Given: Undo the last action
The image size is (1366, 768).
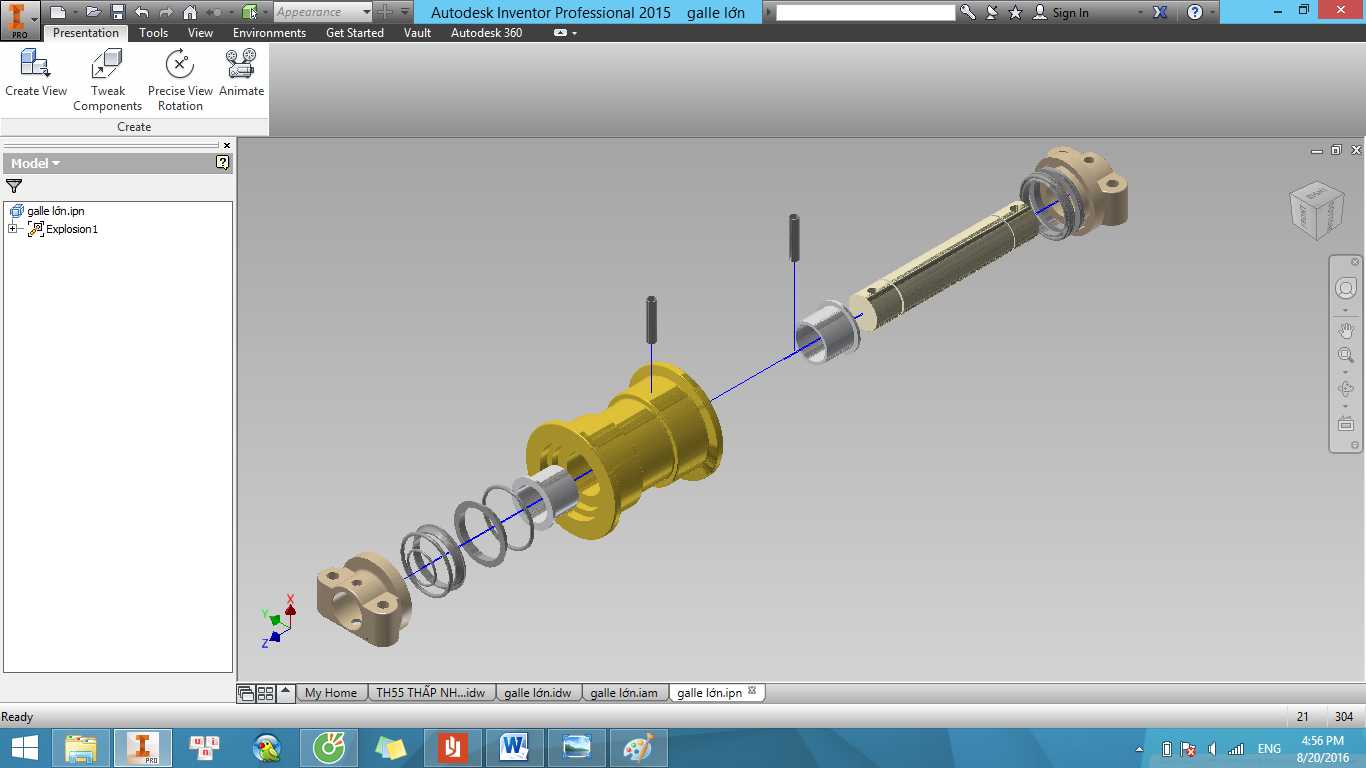Looking at the screenshot, I should (x=141, y=12).
